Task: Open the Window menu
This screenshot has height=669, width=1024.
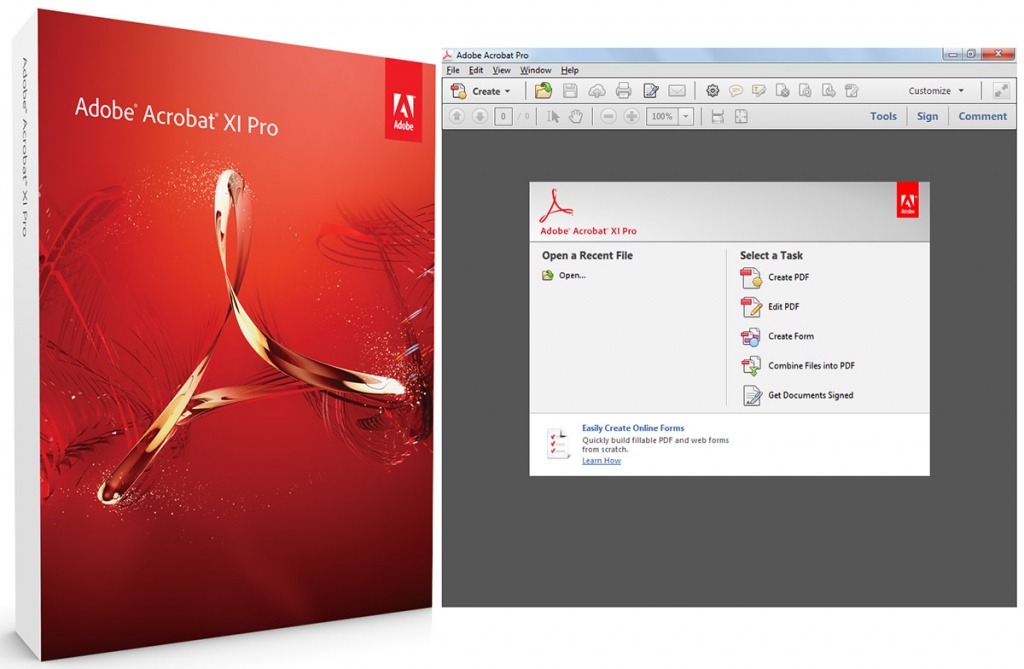Action: click(x=536, y=70)
